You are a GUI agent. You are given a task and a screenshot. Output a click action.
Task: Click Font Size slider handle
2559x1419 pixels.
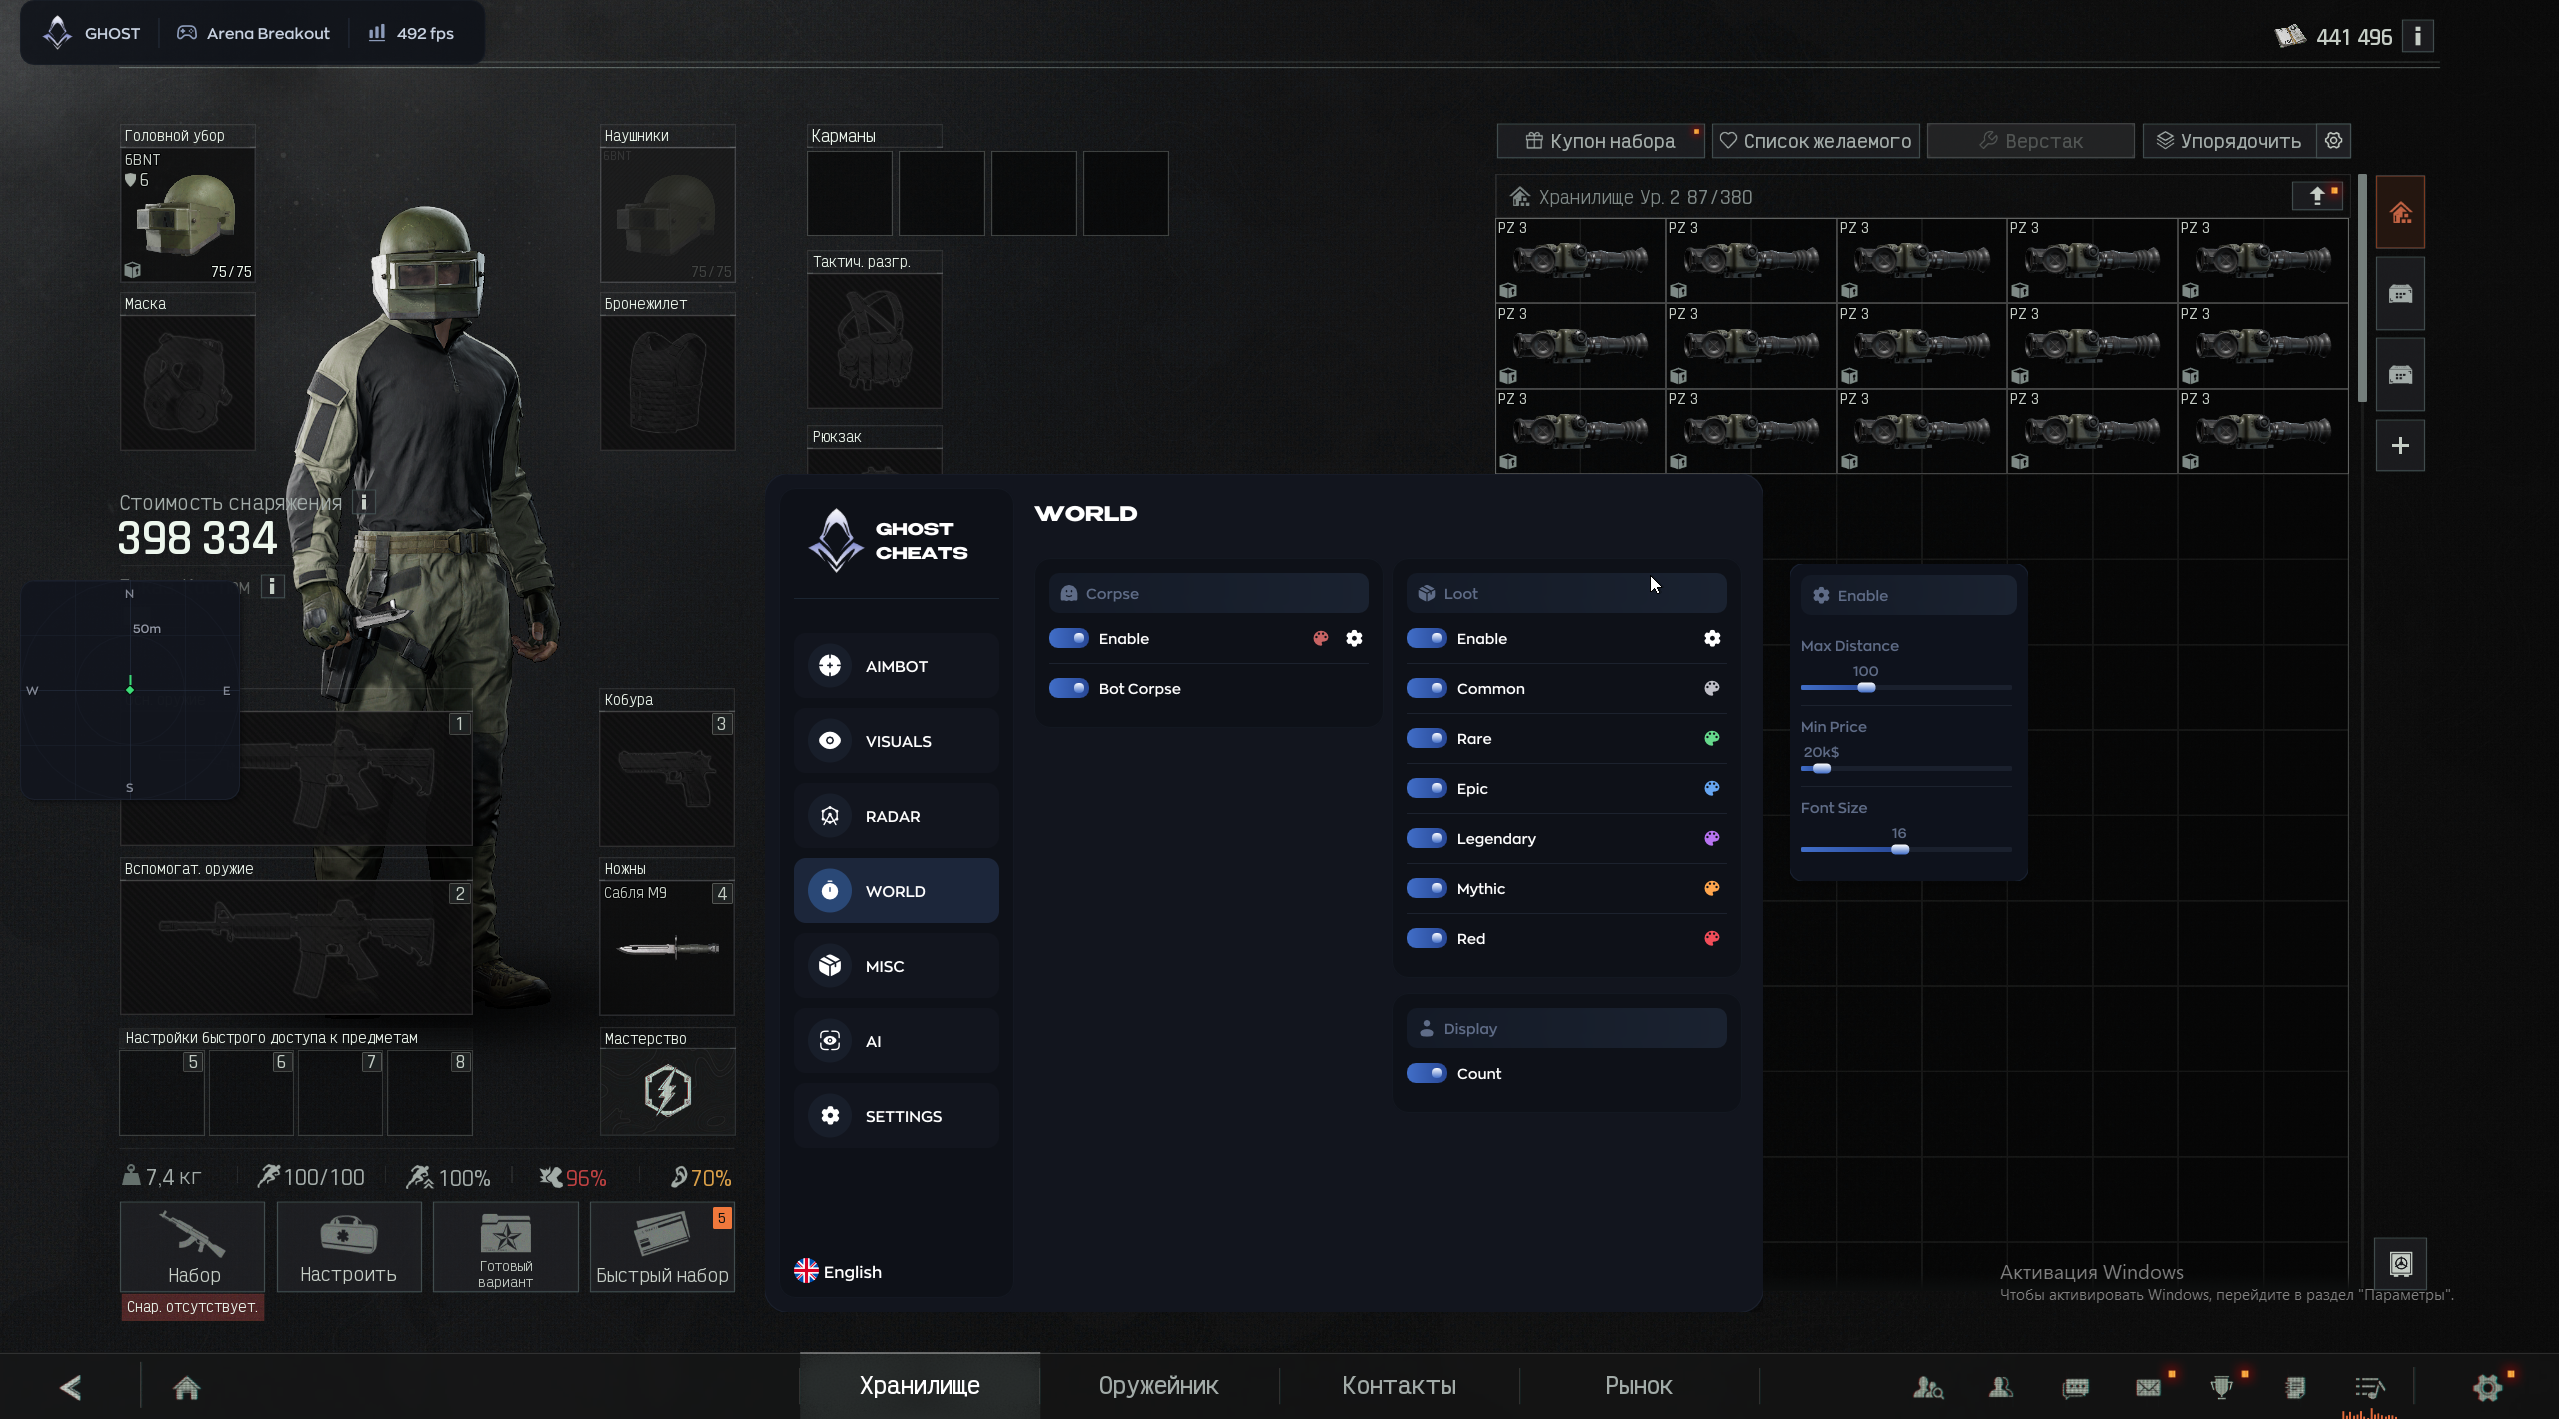(x=1900, y=850)
